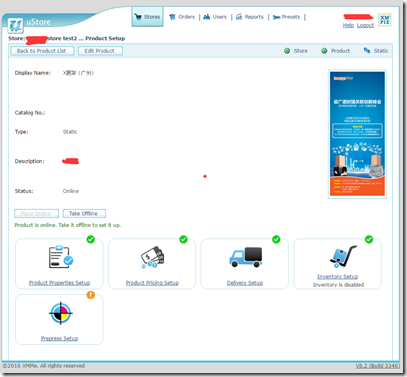Click the Store label in the status bar
This screenshot has width=407, height=377.
click(300, 51)
